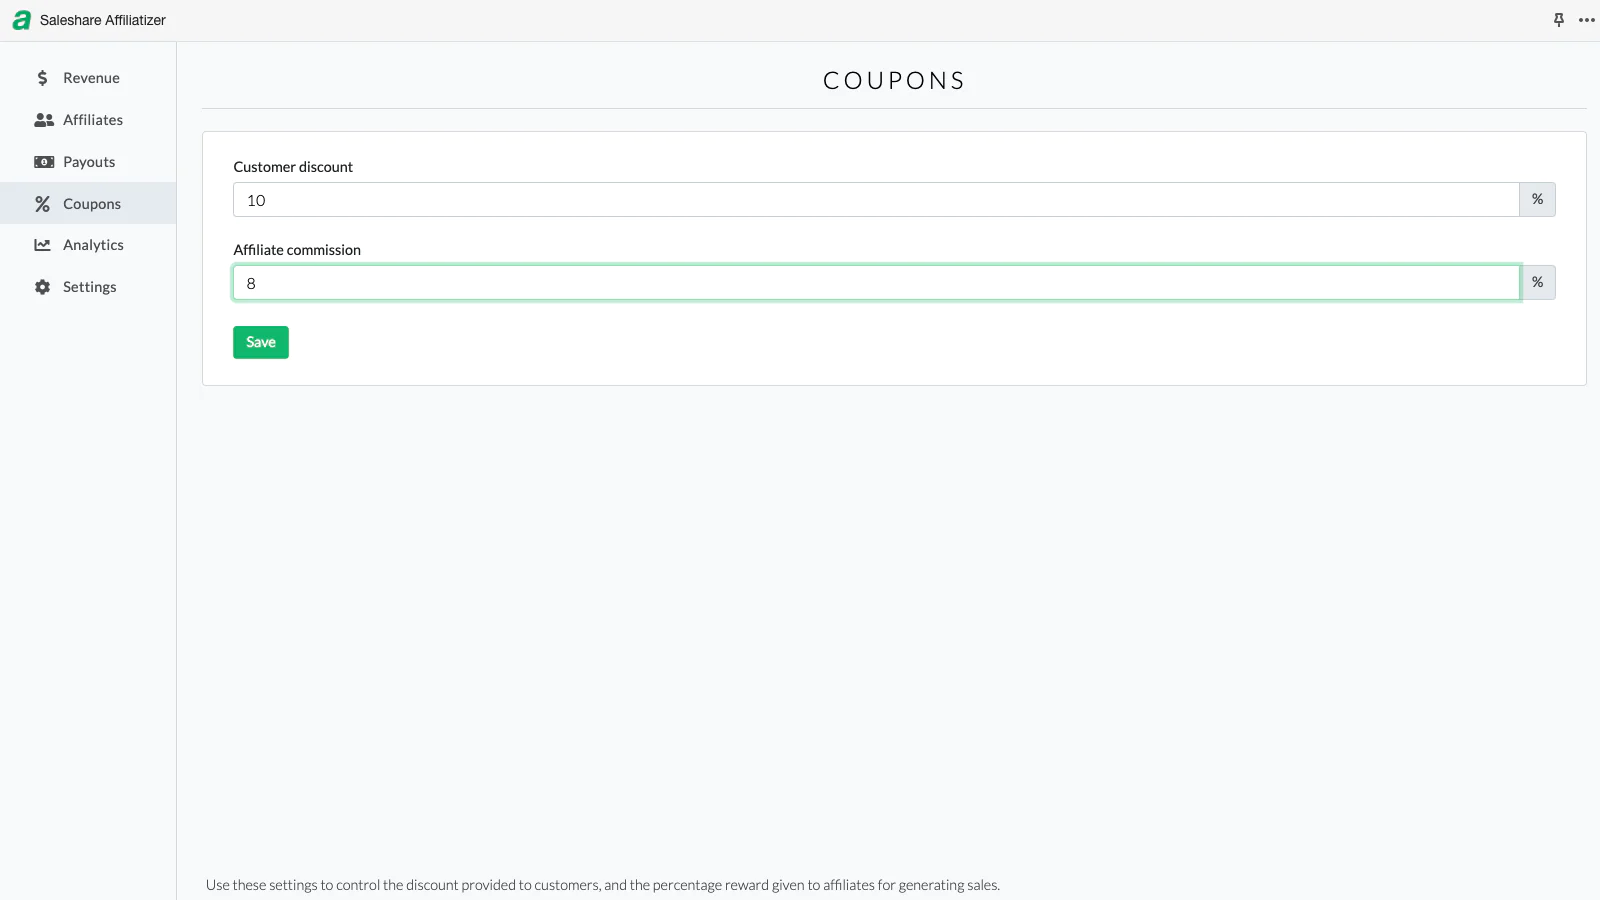Open Settings from the sidebar
The image size is (1600, 900).
[90, 287]
